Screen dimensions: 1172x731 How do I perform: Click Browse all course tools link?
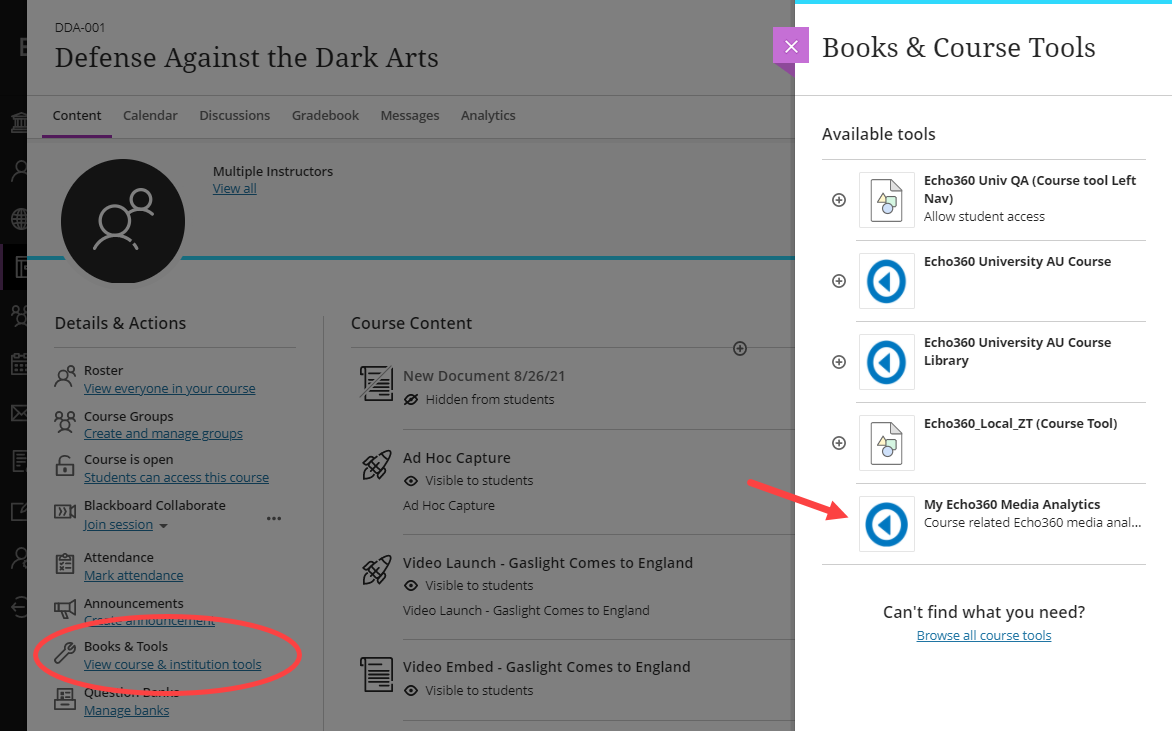[984, 635]
